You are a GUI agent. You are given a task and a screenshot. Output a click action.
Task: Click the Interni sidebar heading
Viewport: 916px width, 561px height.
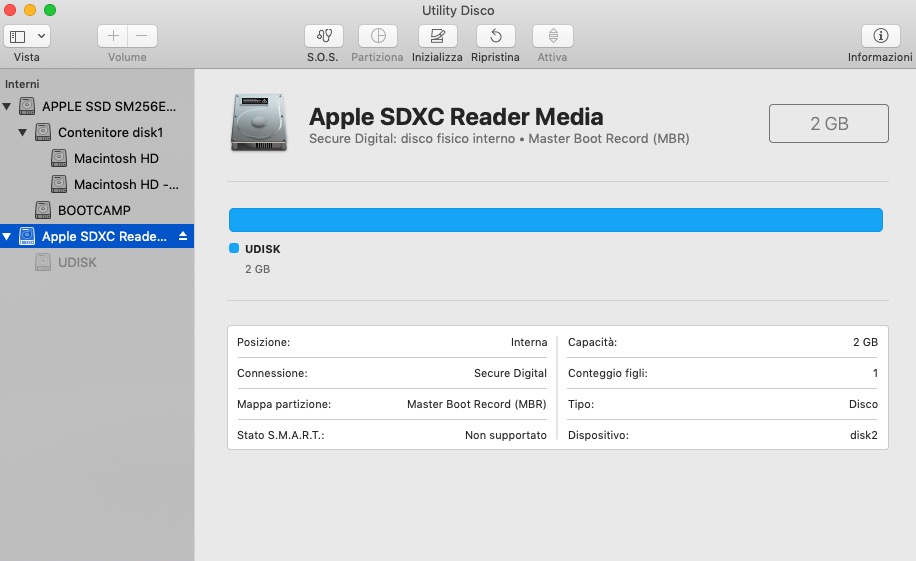click(22, 84)
